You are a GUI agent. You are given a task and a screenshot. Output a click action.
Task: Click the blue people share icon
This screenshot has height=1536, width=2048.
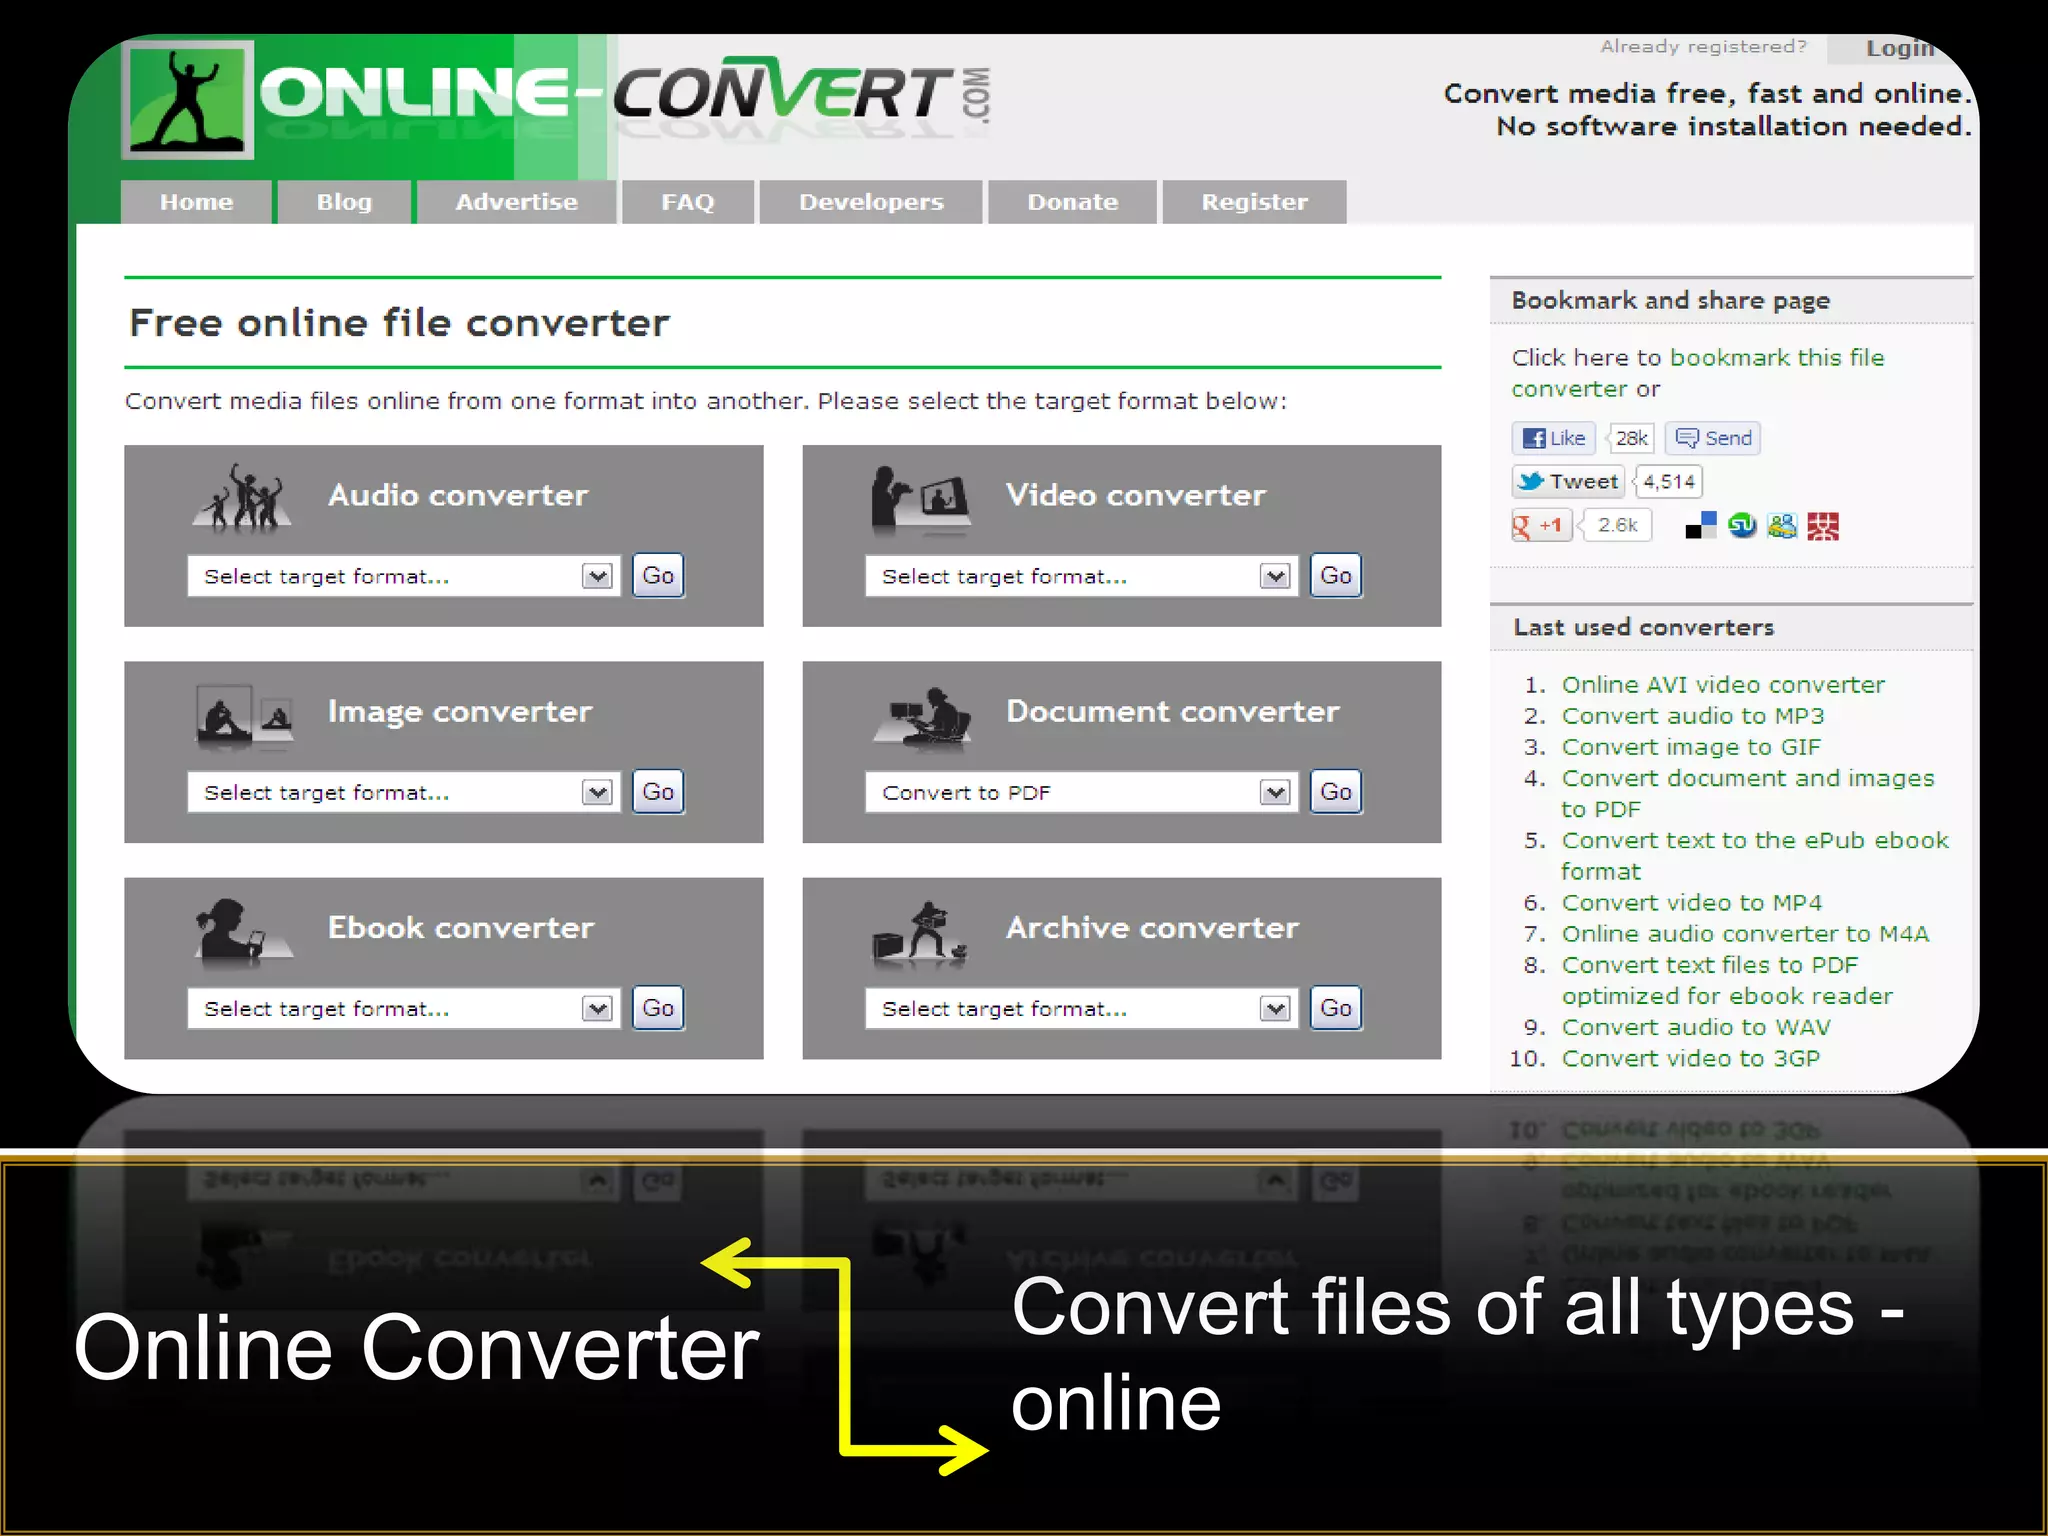(1782, 525)
